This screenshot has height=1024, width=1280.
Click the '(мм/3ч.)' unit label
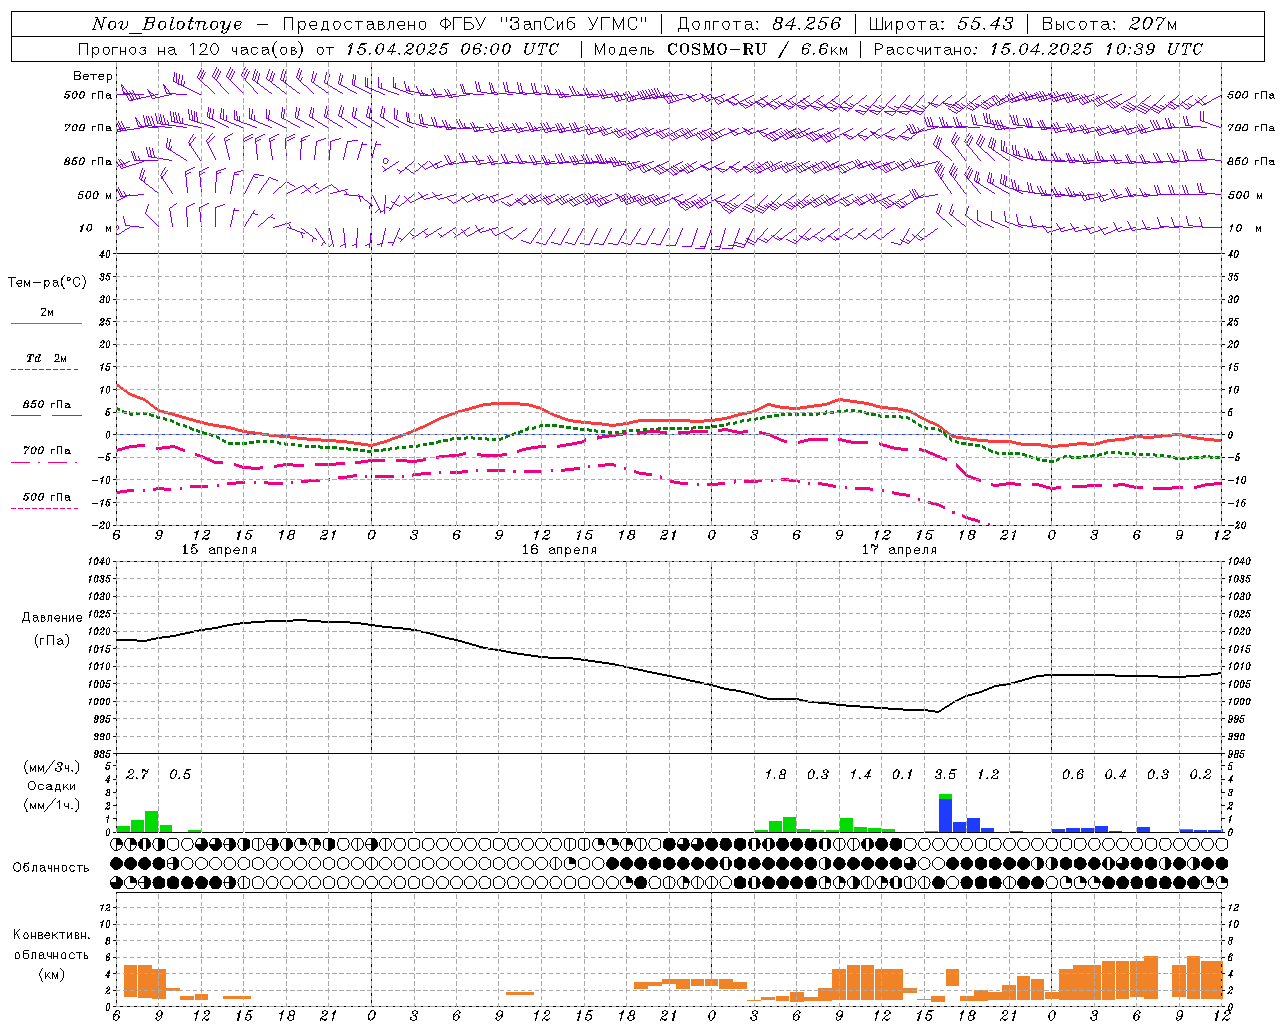tap(52, 768)
